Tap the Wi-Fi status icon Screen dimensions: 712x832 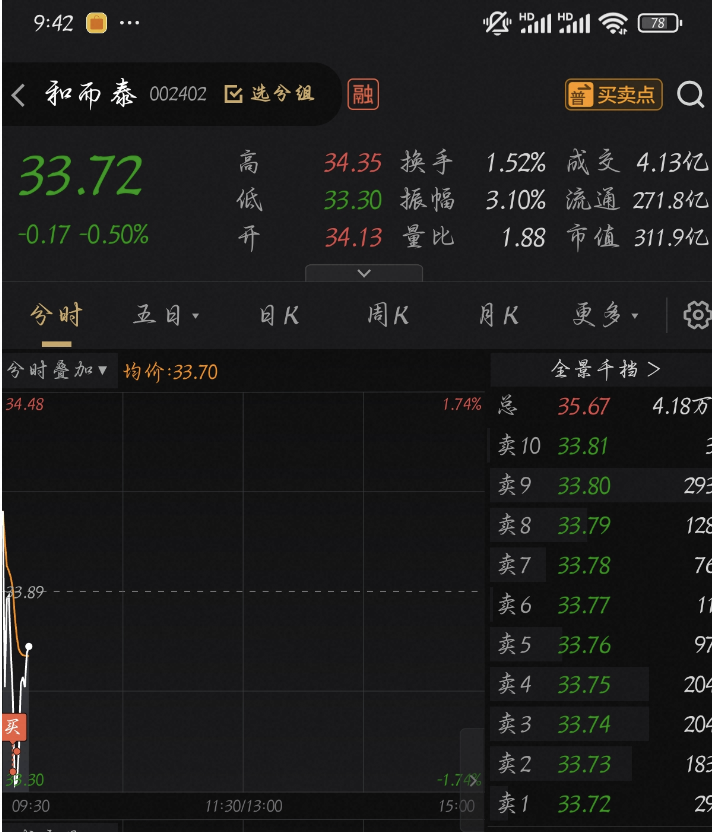[x=613, y=23]
